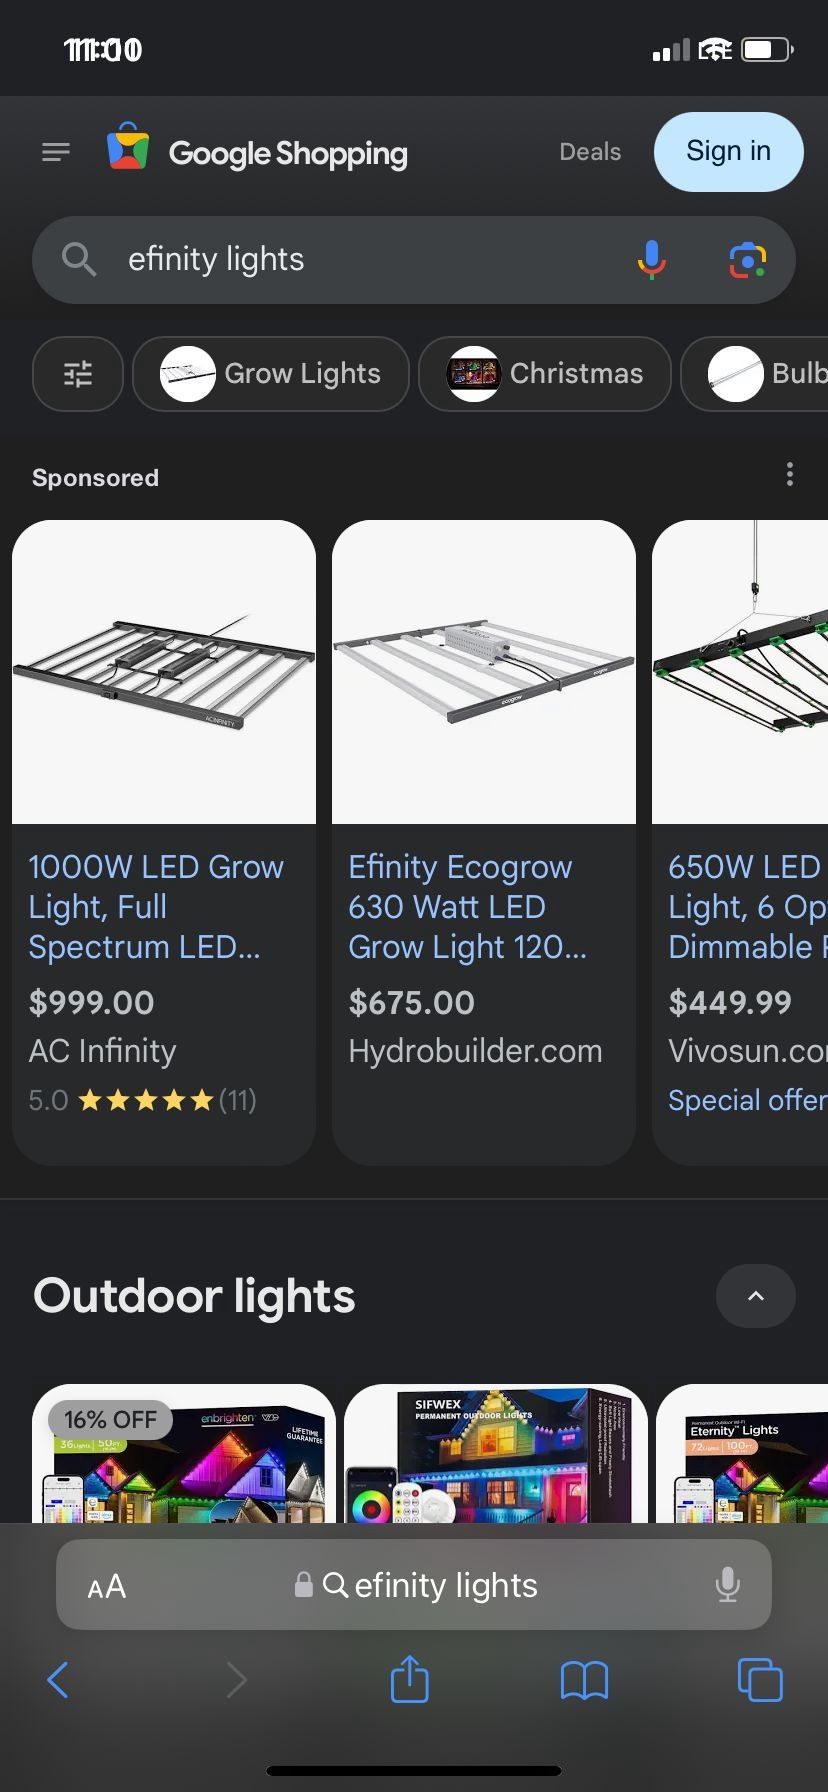Tap address bar dictation microphone
Image resolution: width=828 pixels, height=1792 pixels.
point(727,1585)
